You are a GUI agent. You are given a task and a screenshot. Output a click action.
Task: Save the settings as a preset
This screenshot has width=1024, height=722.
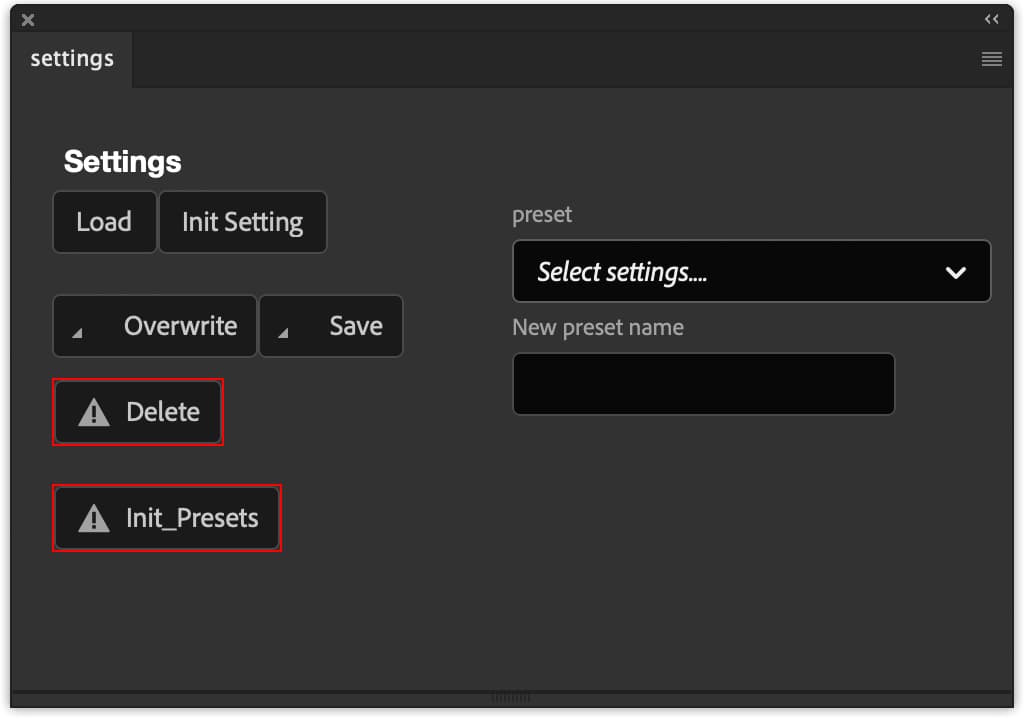click(x=355, y=326)
